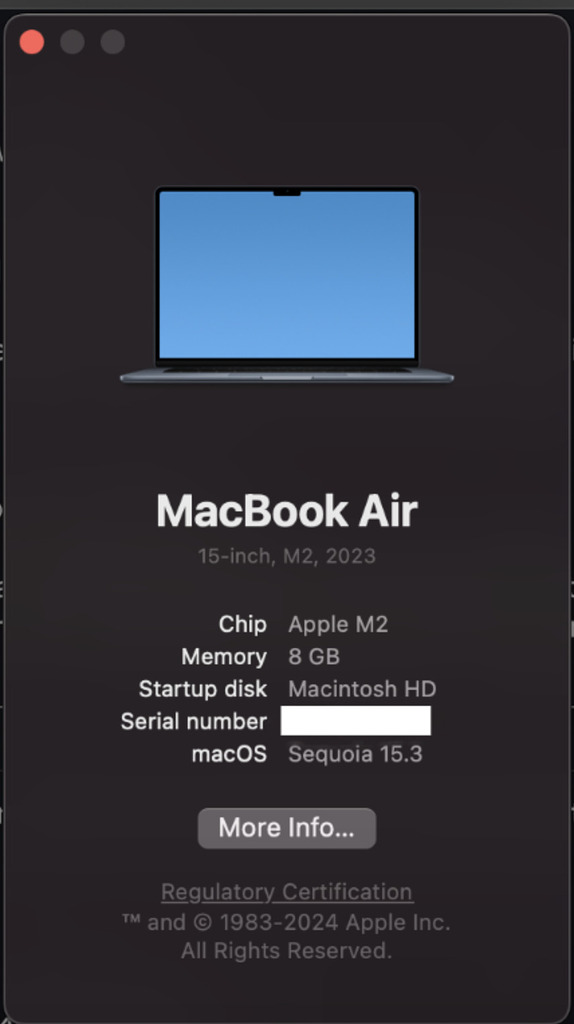This screenshot has height=1024, width=574.
Task: Select the MacBook Air title text
Action: click(x=287, y=510)
